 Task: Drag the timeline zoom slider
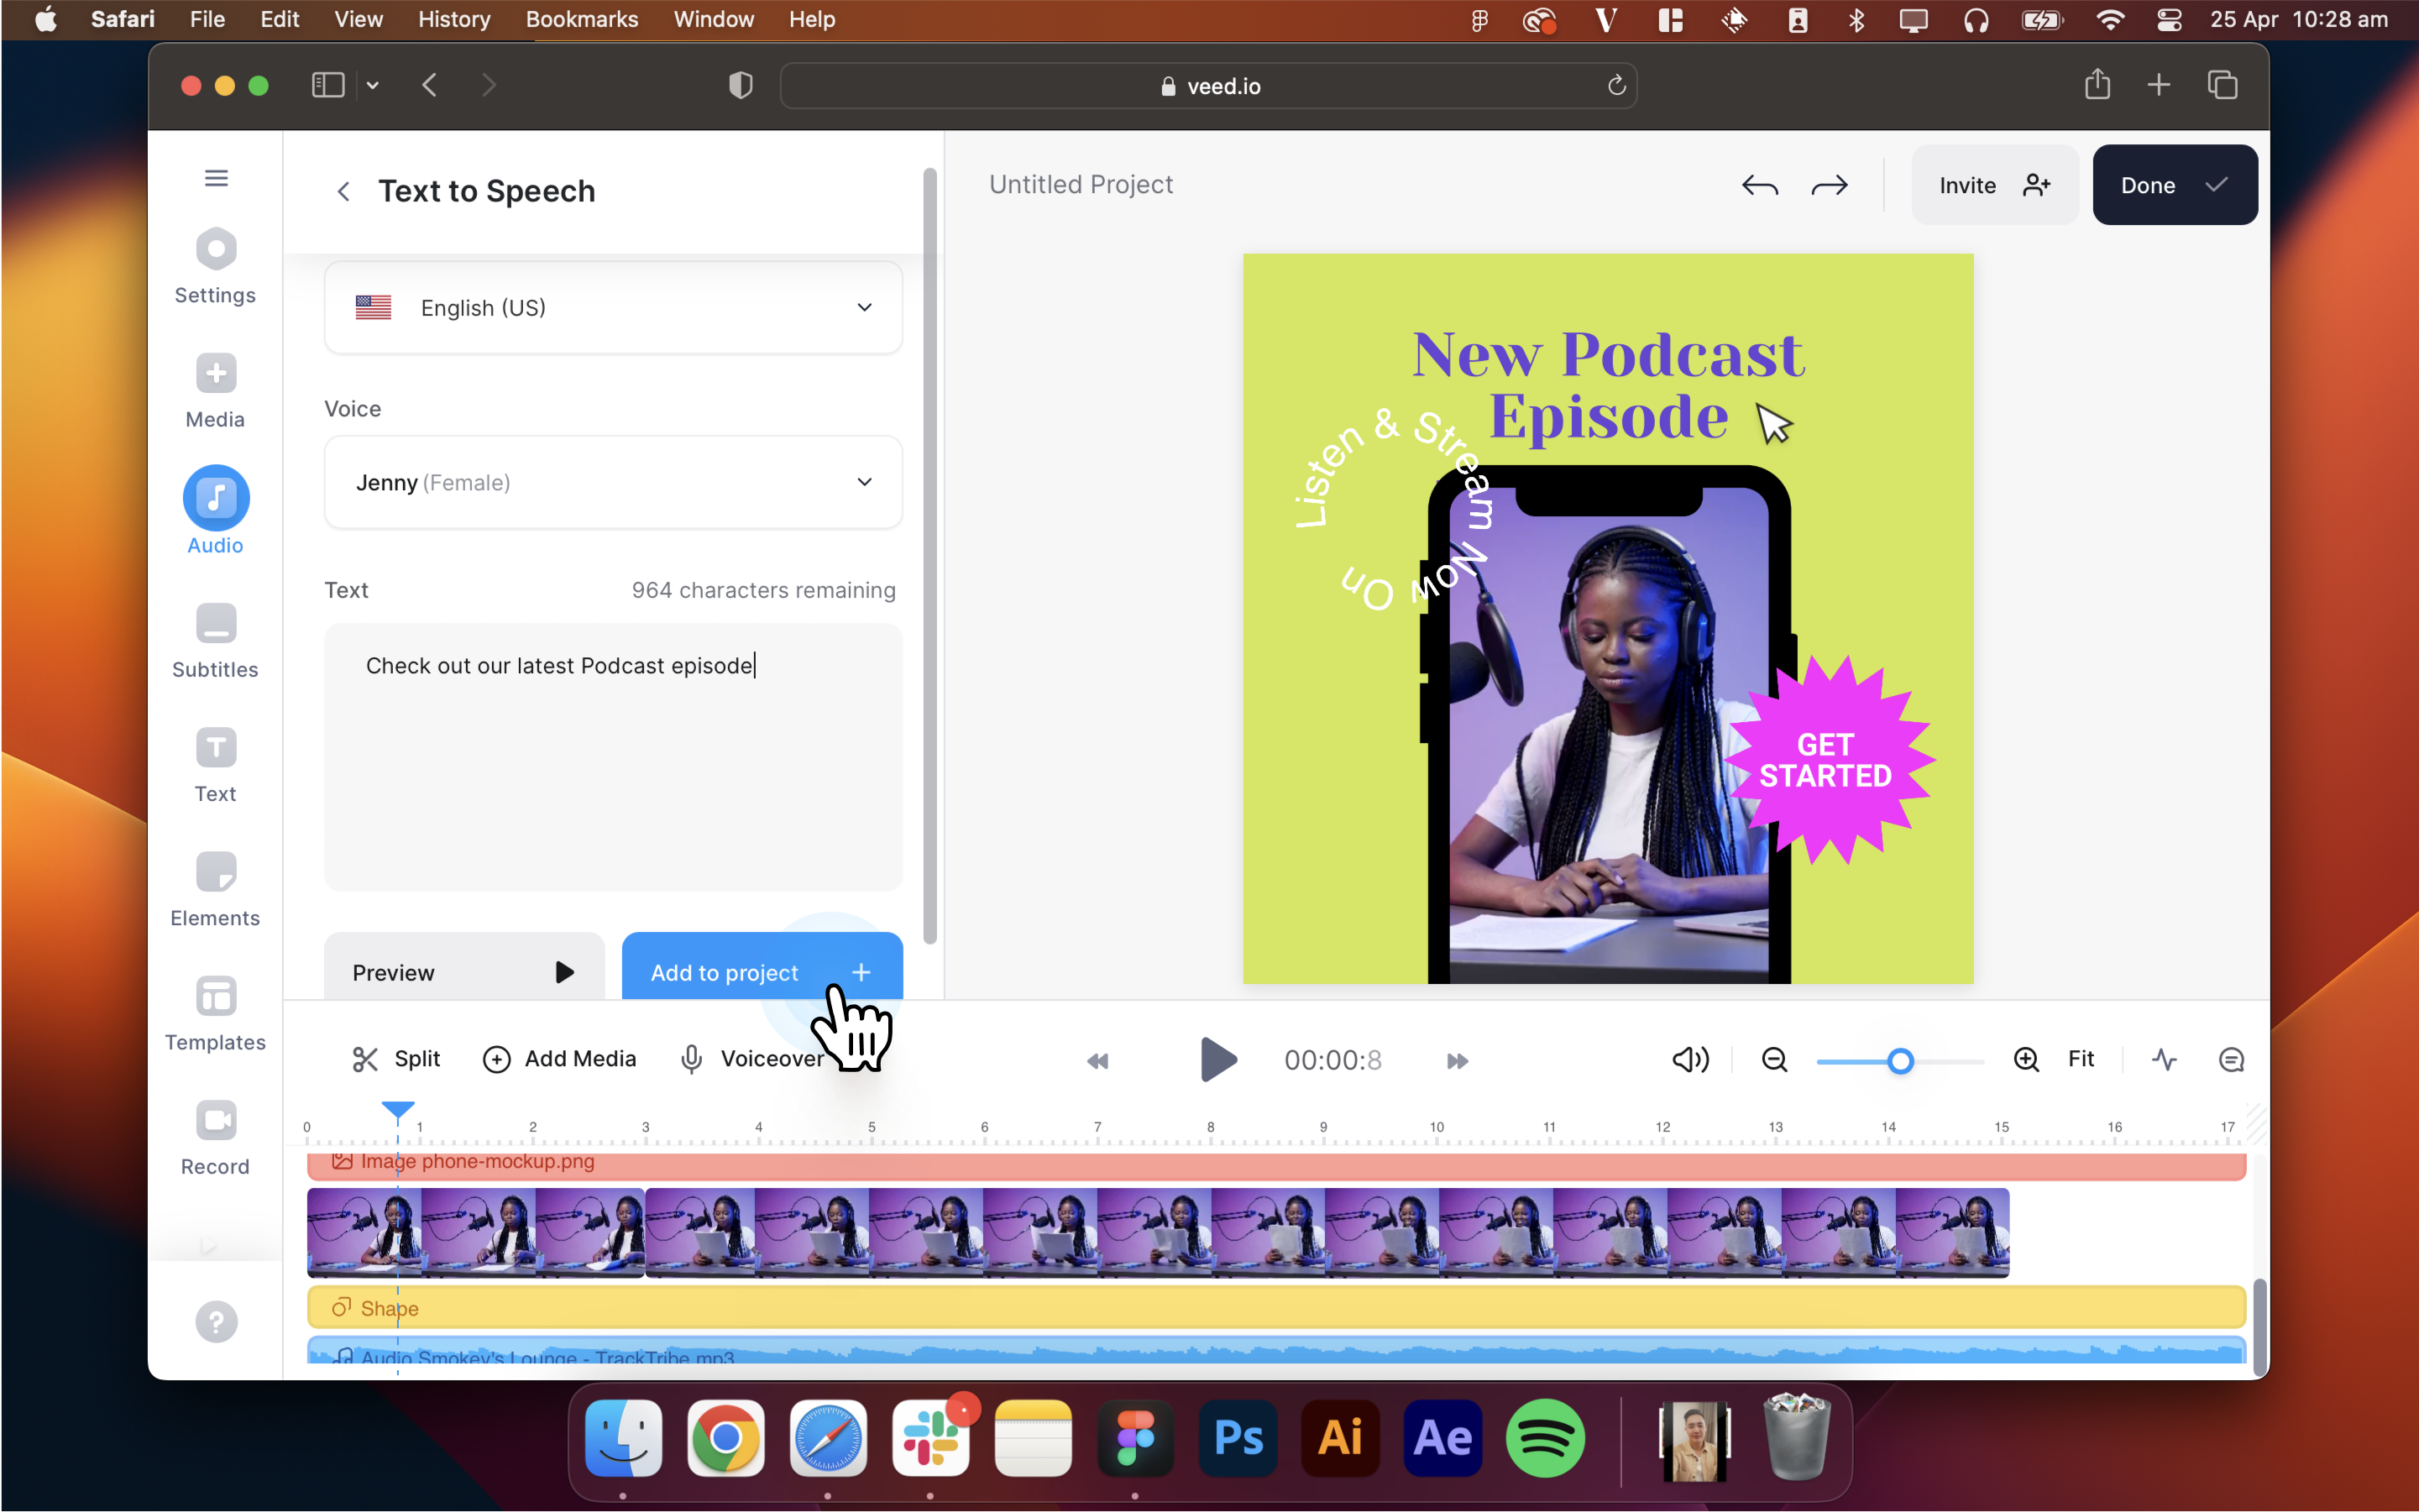[x=1900, y=1059]
